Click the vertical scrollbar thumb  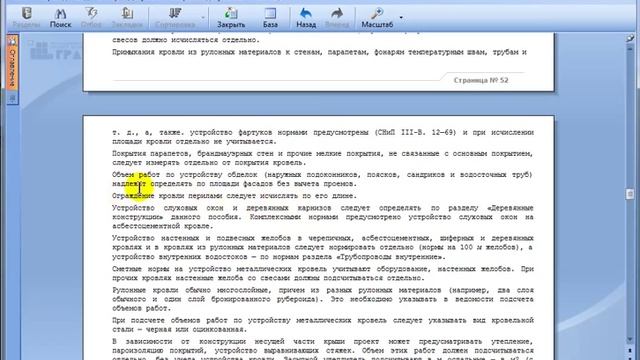(630, 194)
